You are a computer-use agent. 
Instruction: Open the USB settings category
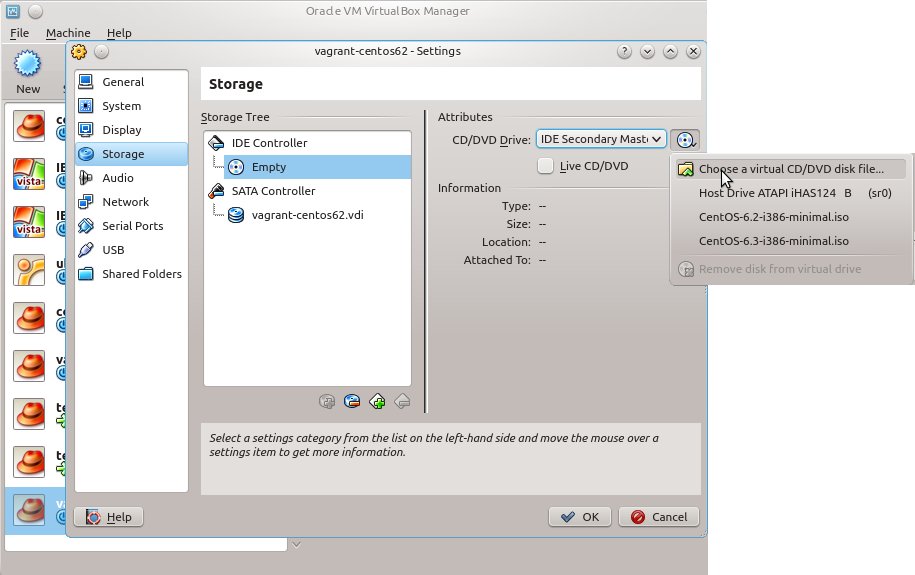(x=131, y=249)
